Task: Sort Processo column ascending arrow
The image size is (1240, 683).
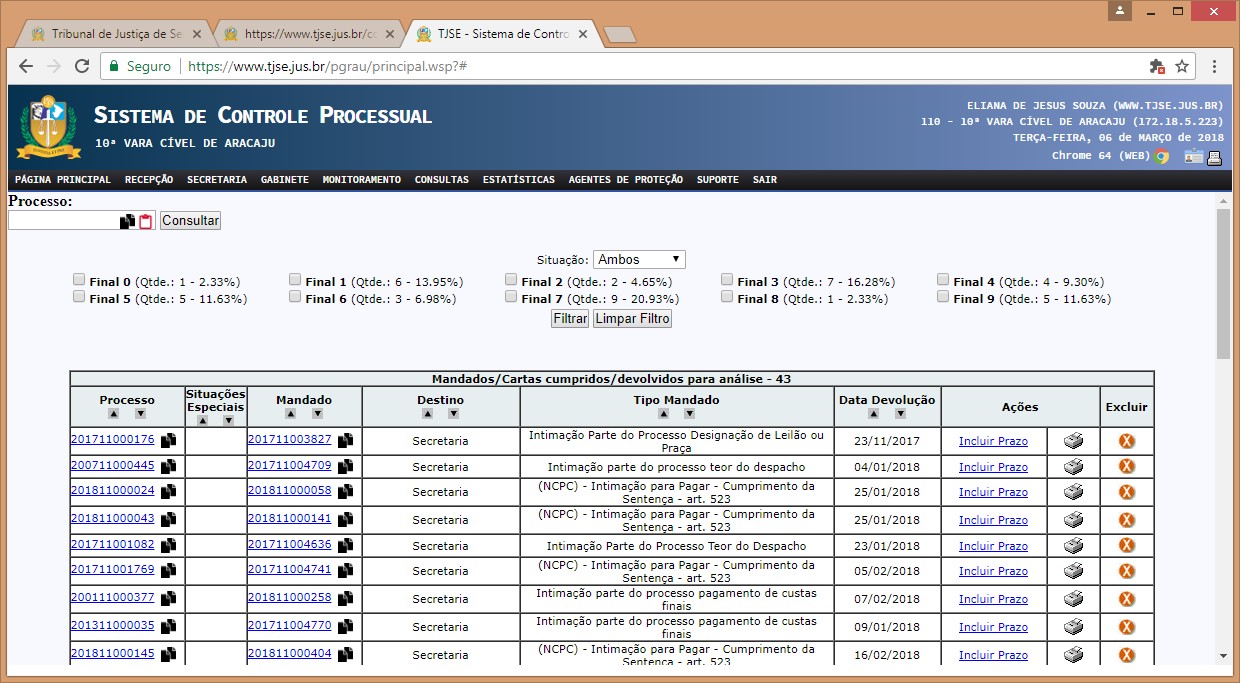Action: pos(113,413)
